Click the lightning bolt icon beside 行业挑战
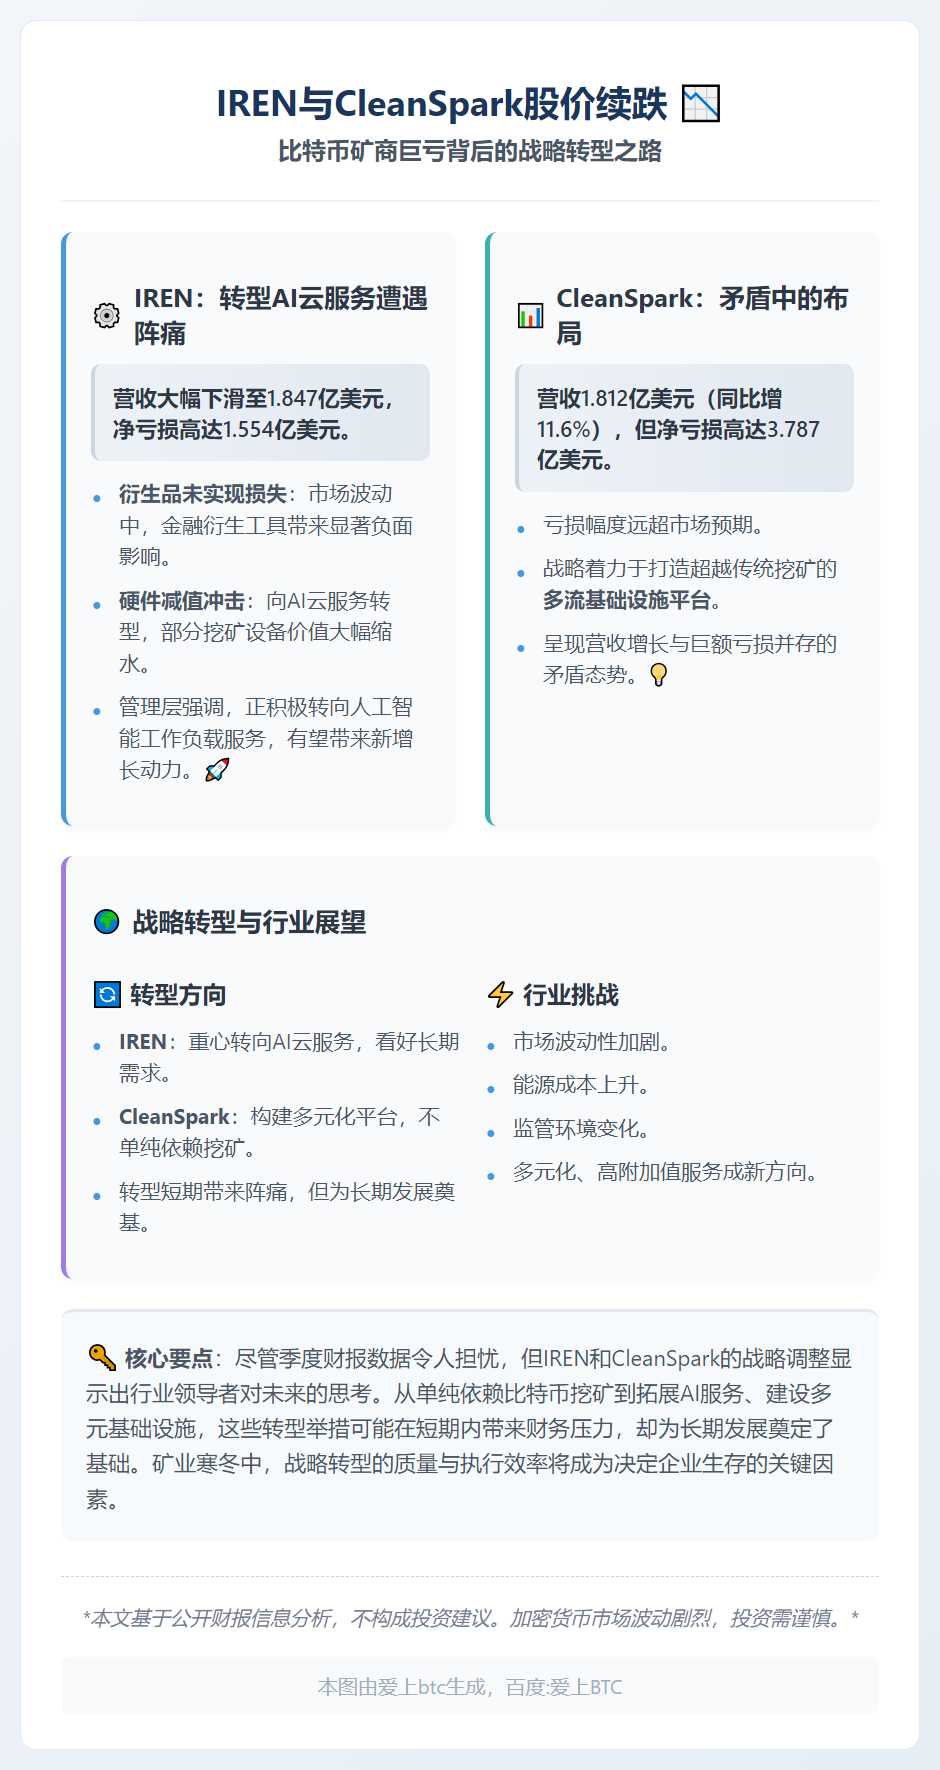Viewport: 940px width, 1770px height. (500, 995)
